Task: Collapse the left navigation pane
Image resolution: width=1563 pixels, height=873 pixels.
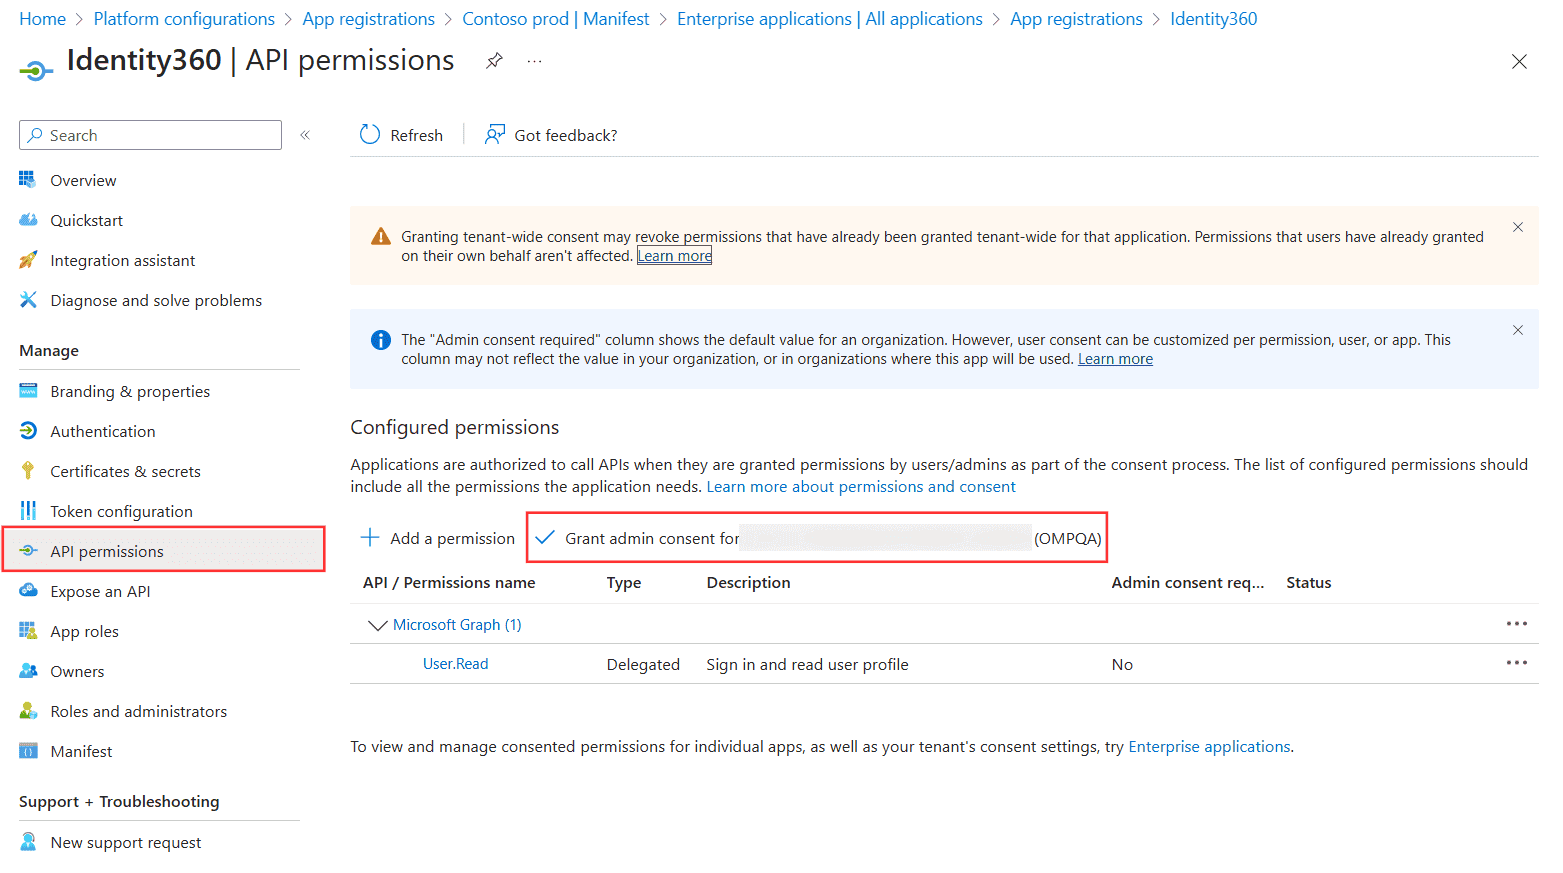Action: 305,134
